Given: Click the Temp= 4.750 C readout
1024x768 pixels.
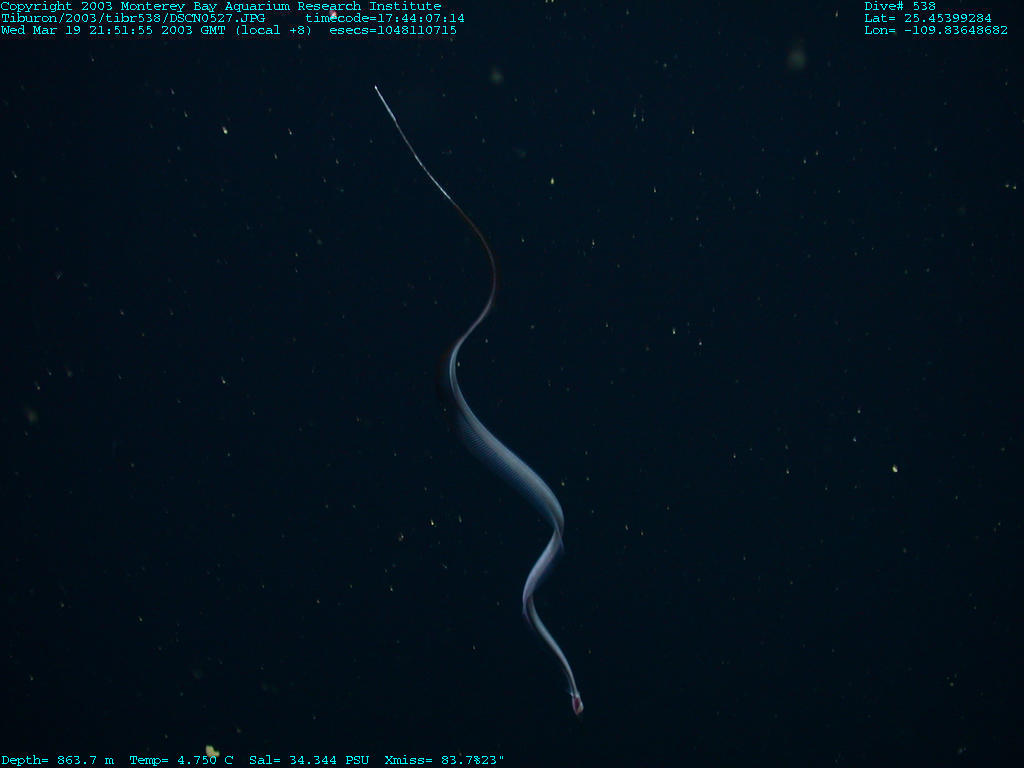Looking at the screenshot, I should click(x=181, y=761).
